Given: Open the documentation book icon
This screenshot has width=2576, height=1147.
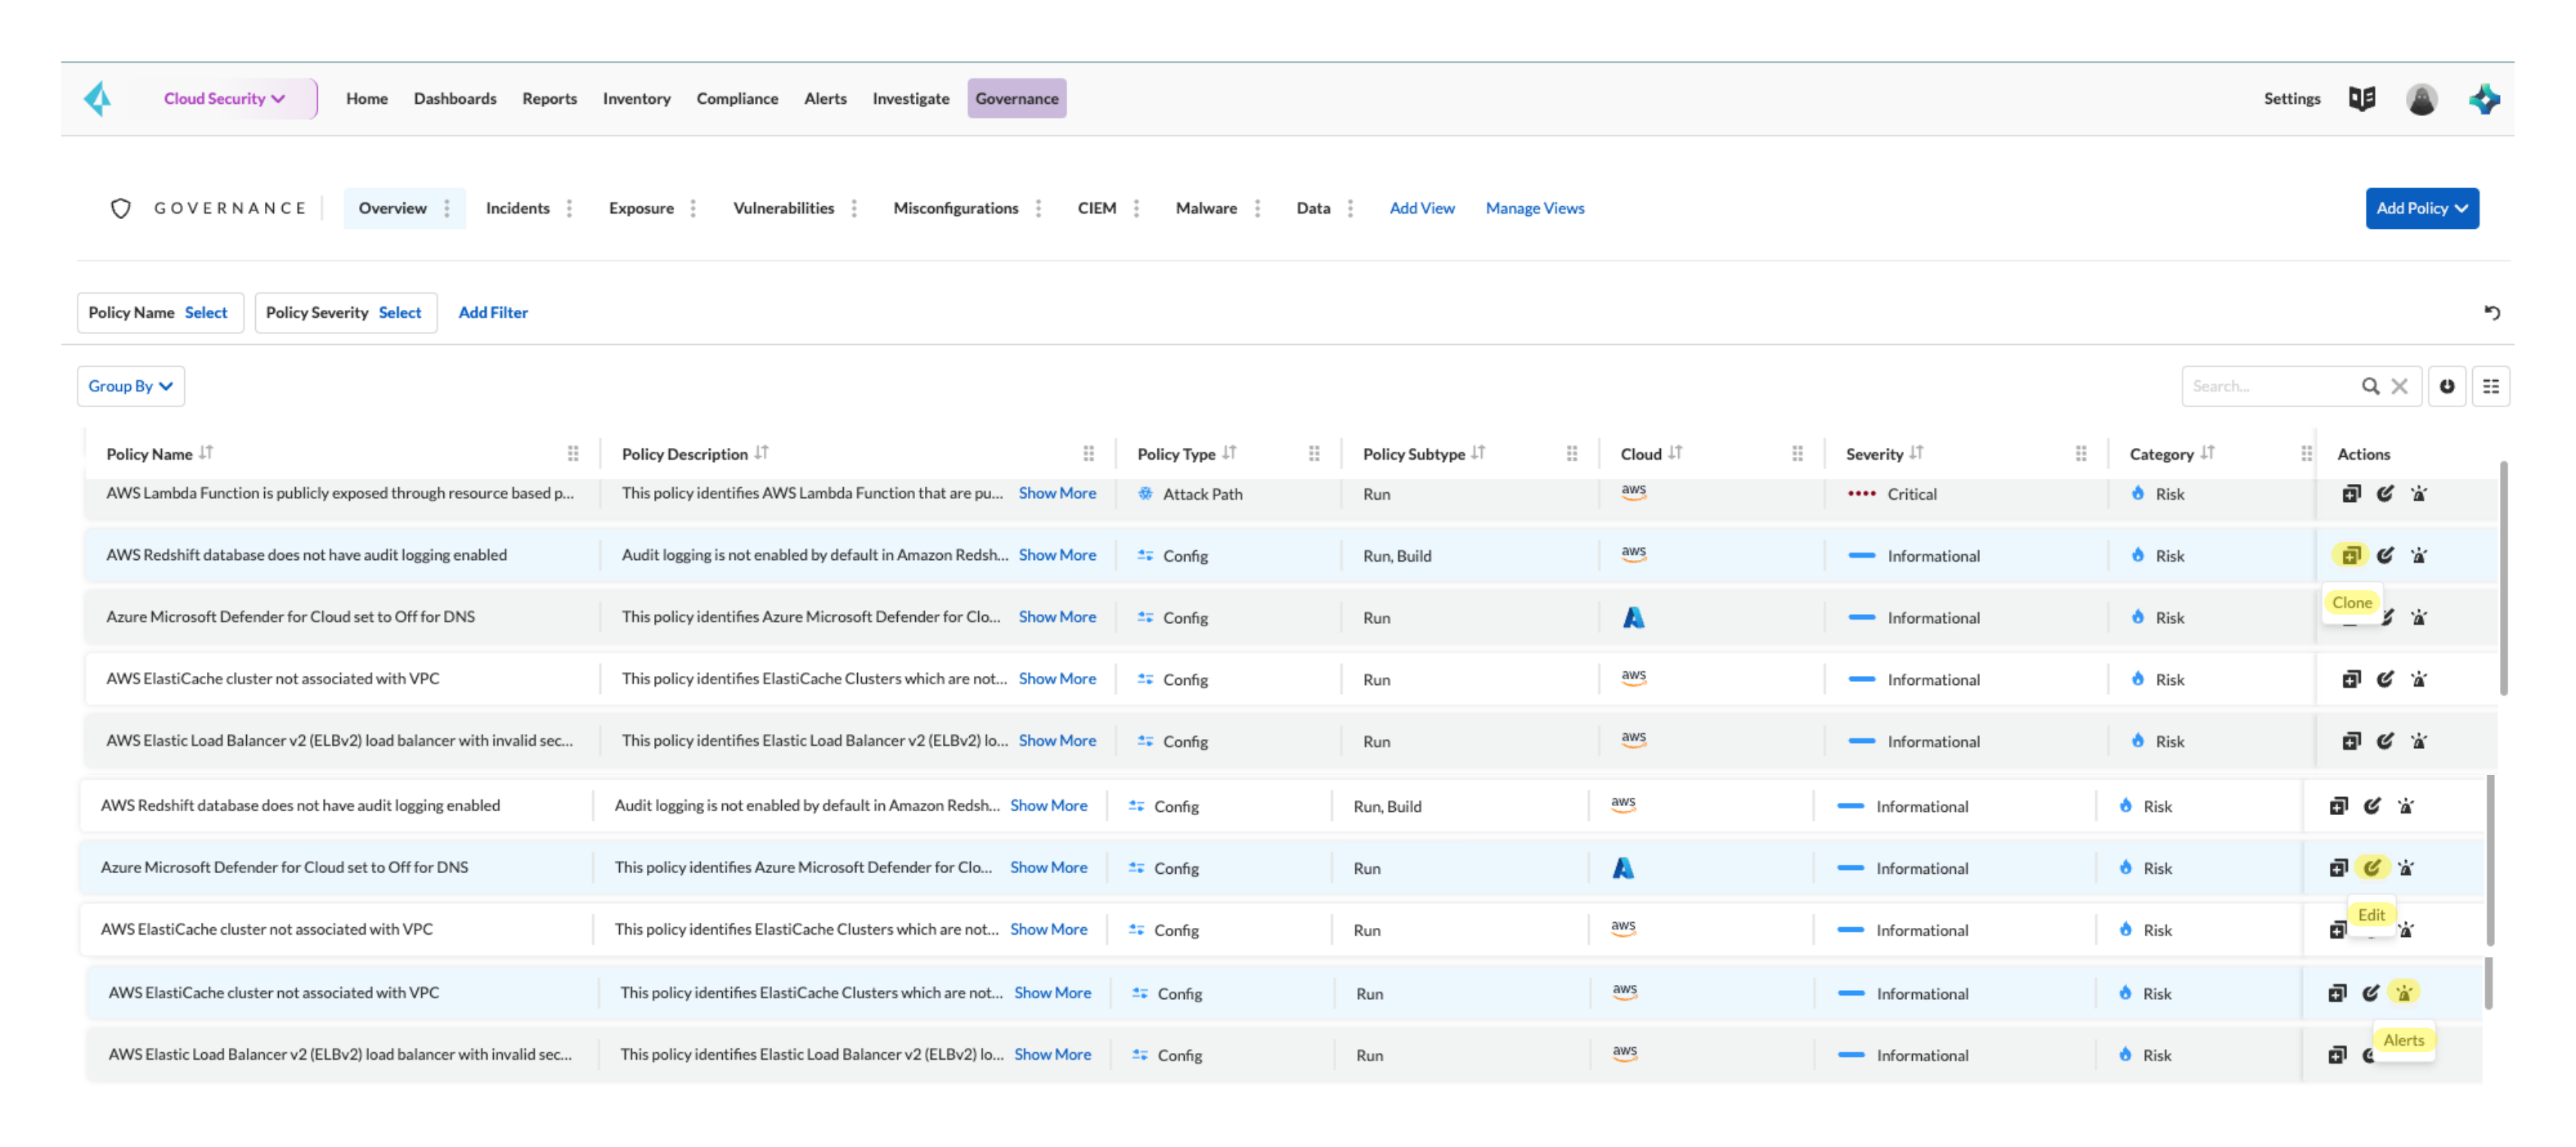Looking at the screenshot, I should click(2361, 98).
